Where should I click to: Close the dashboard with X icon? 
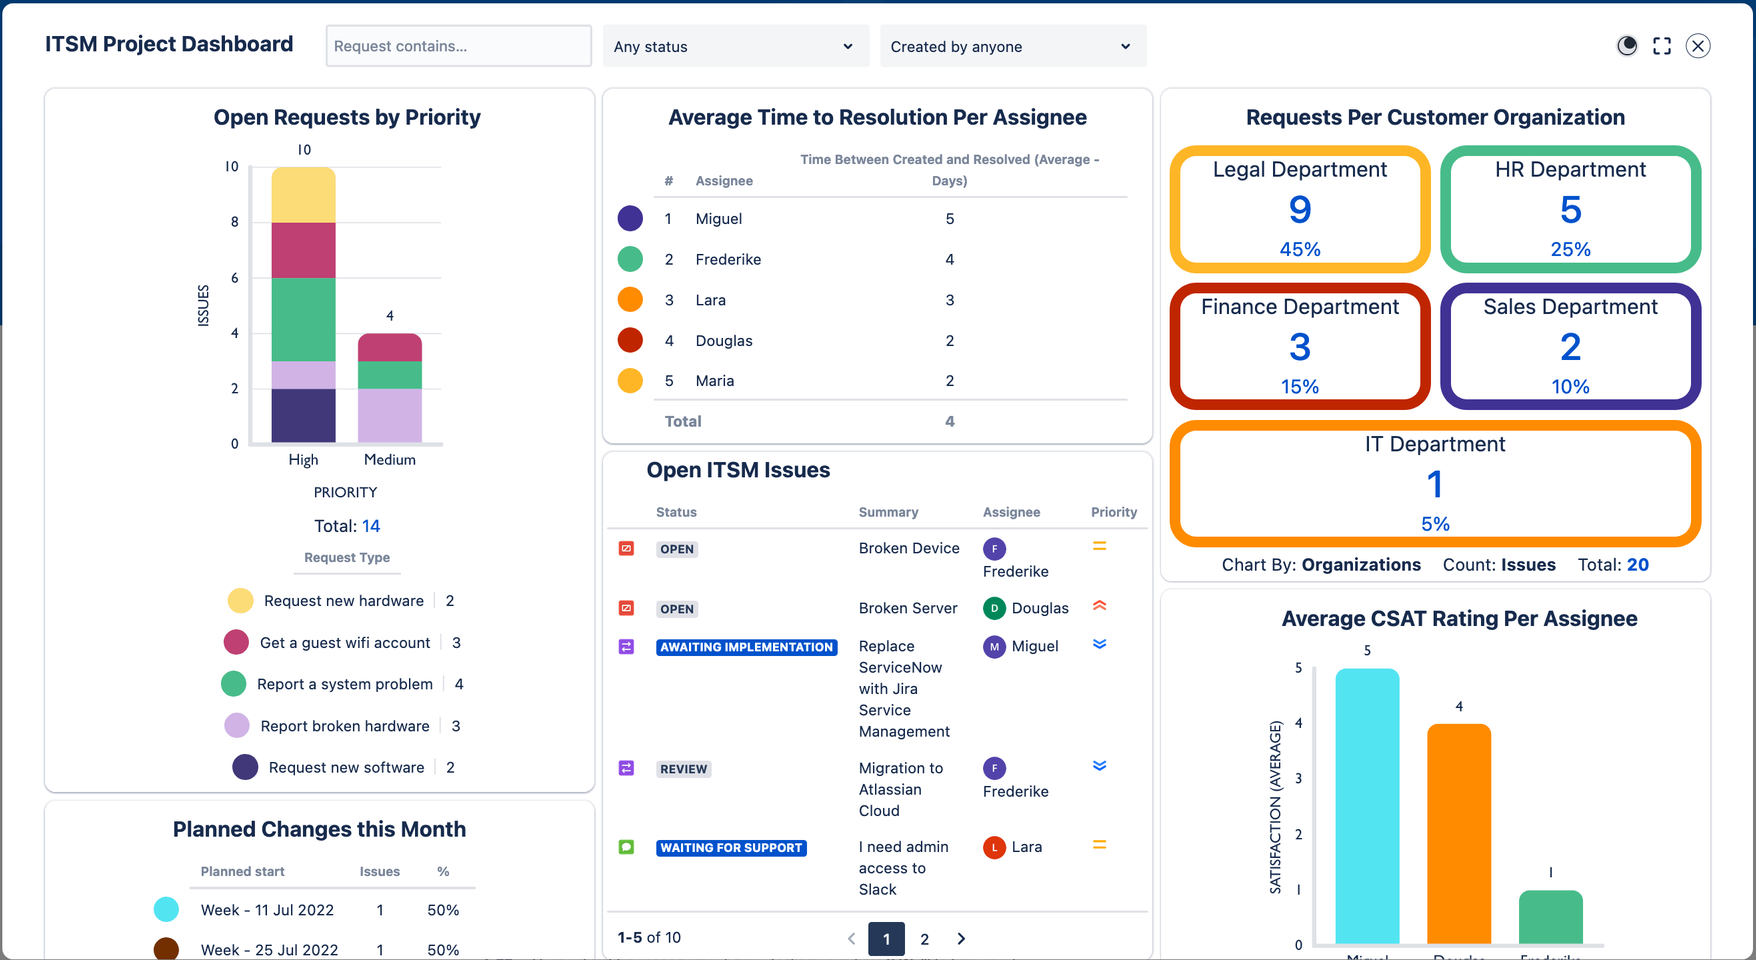(x=1698, y=46)
